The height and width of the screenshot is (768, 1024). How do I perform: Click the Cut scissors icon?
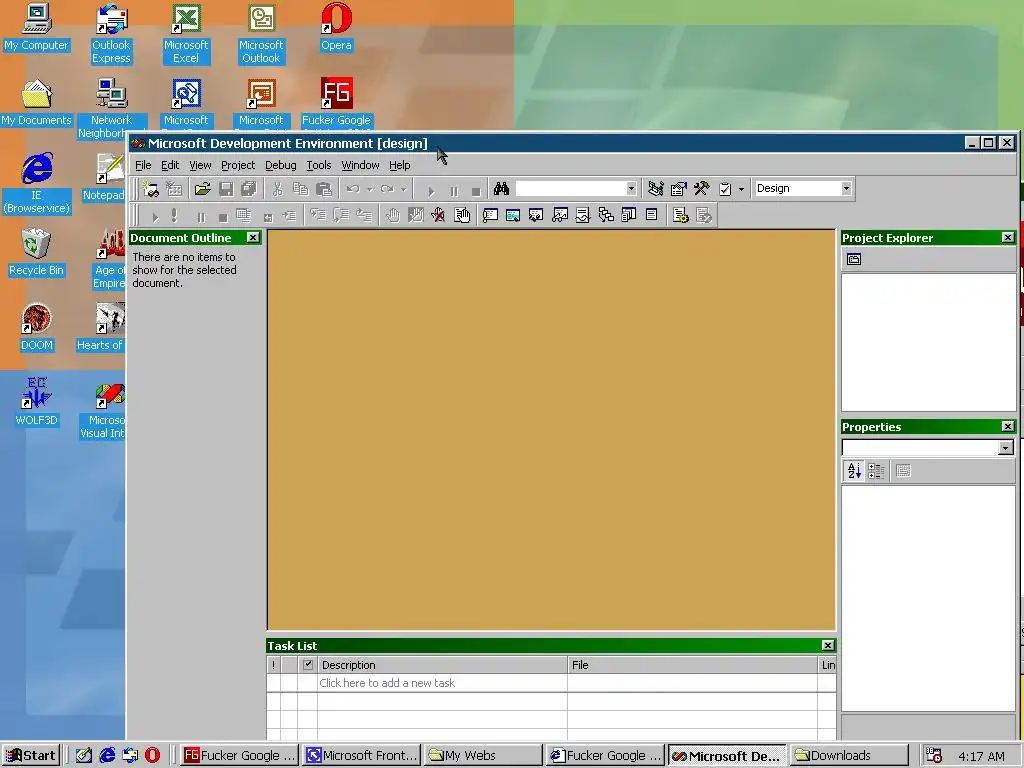278,189
